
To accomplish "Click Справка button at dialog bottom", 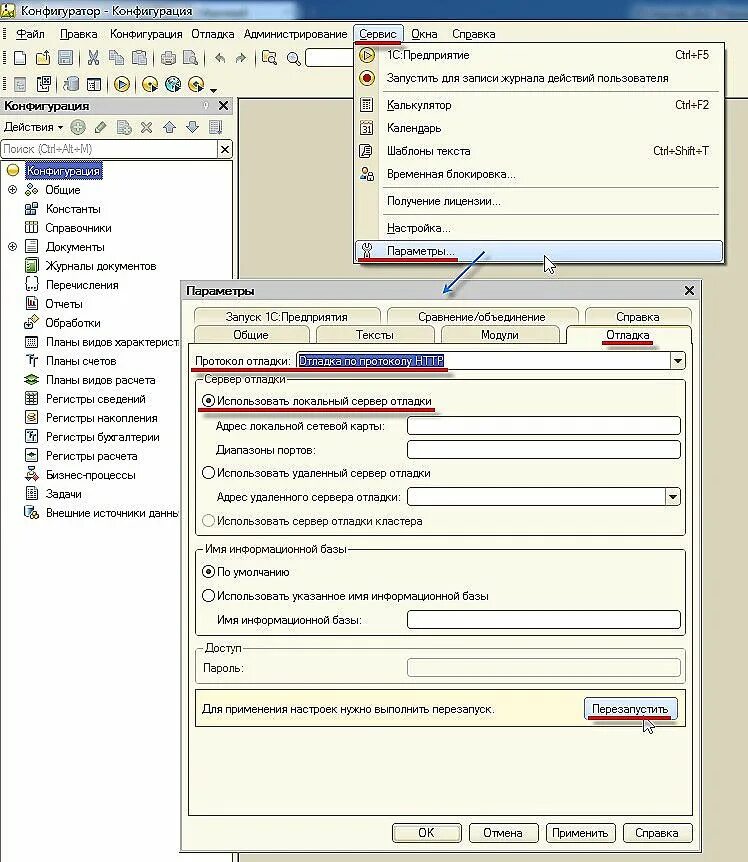I will click(x=657, y=833).
